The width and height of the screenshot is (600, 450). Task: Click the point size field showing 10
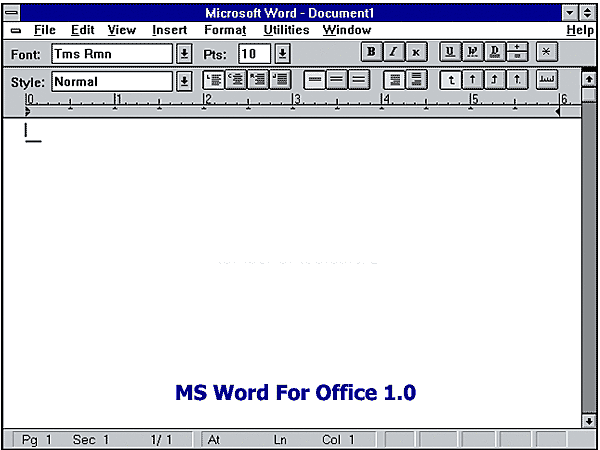(254, 54)
